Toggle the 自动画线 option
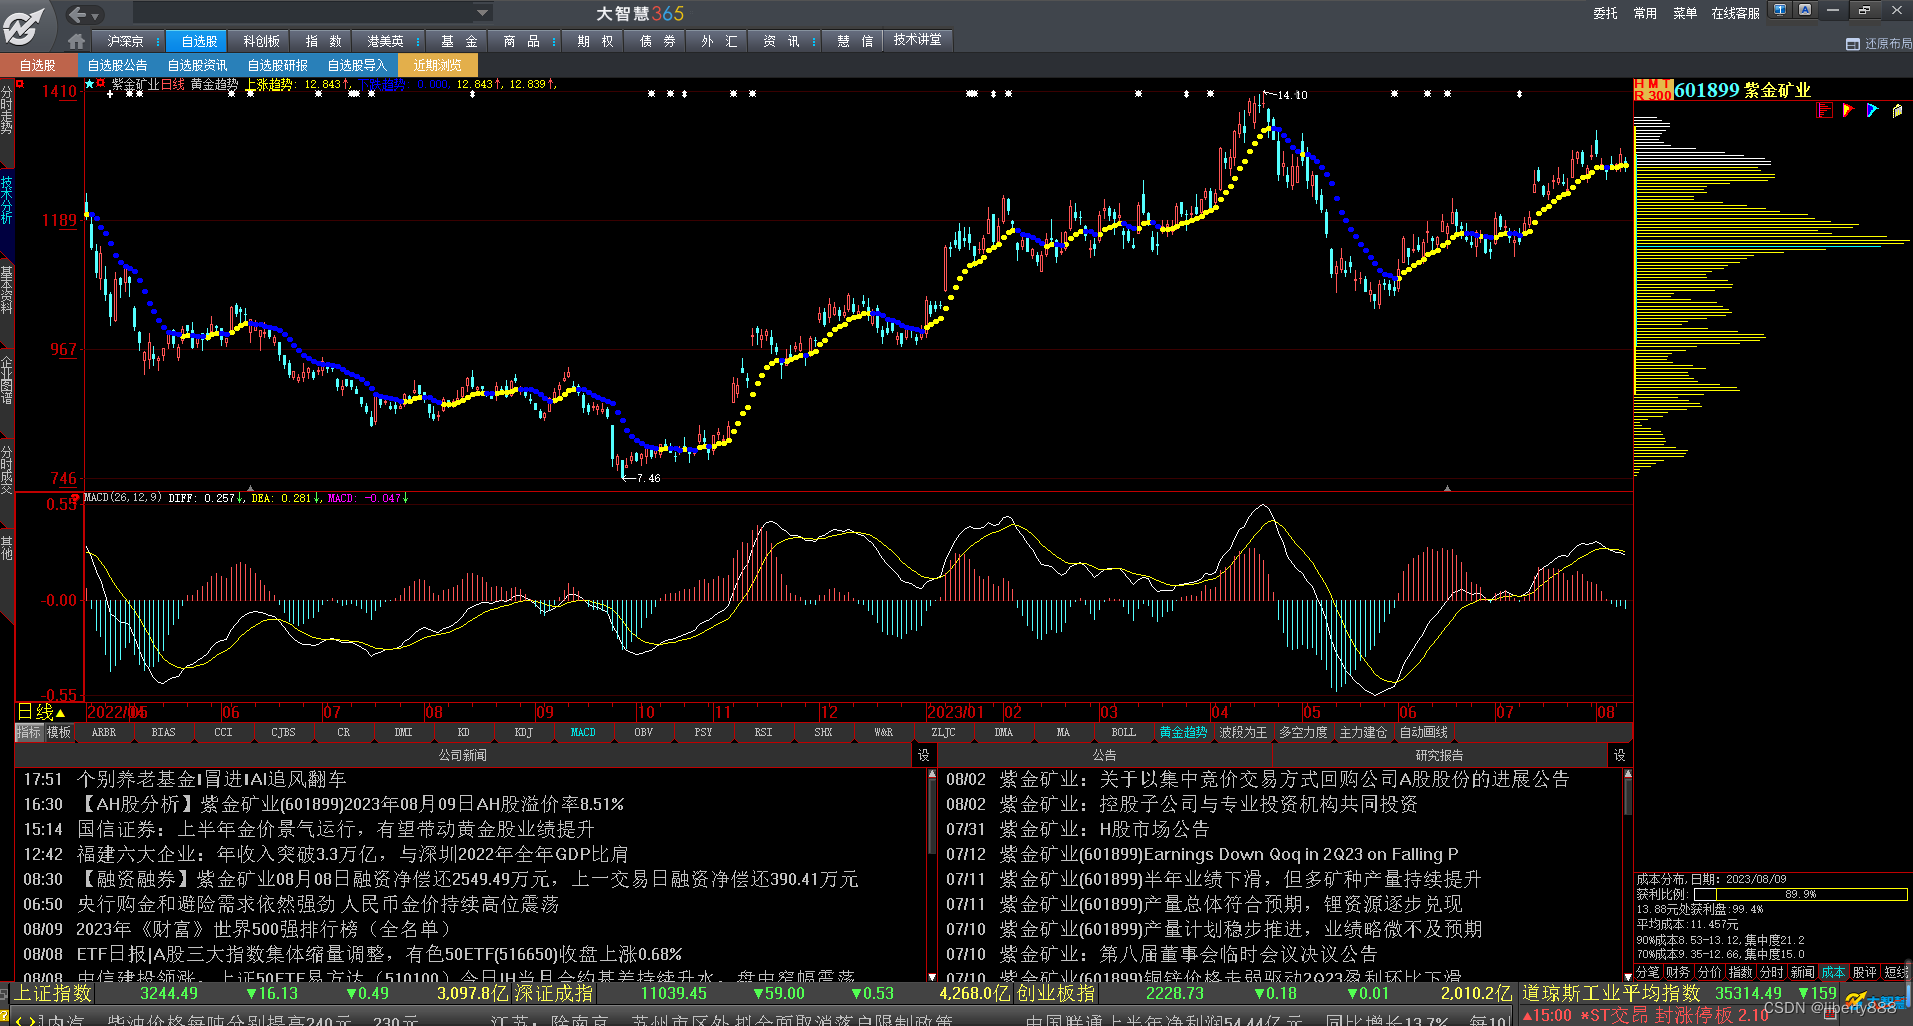 click(x=1423, y=733)
